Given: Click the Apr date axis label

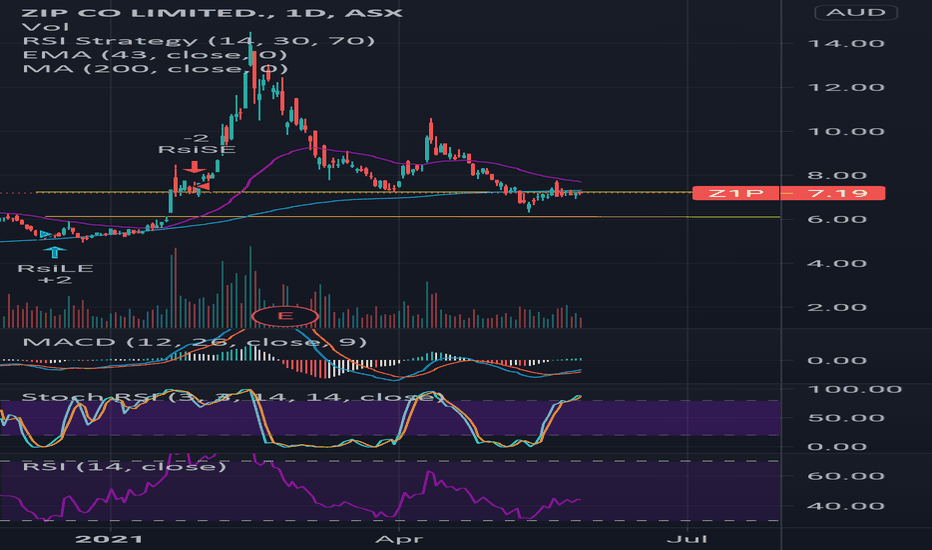Looking at the screenshot, I should point(399,539).
